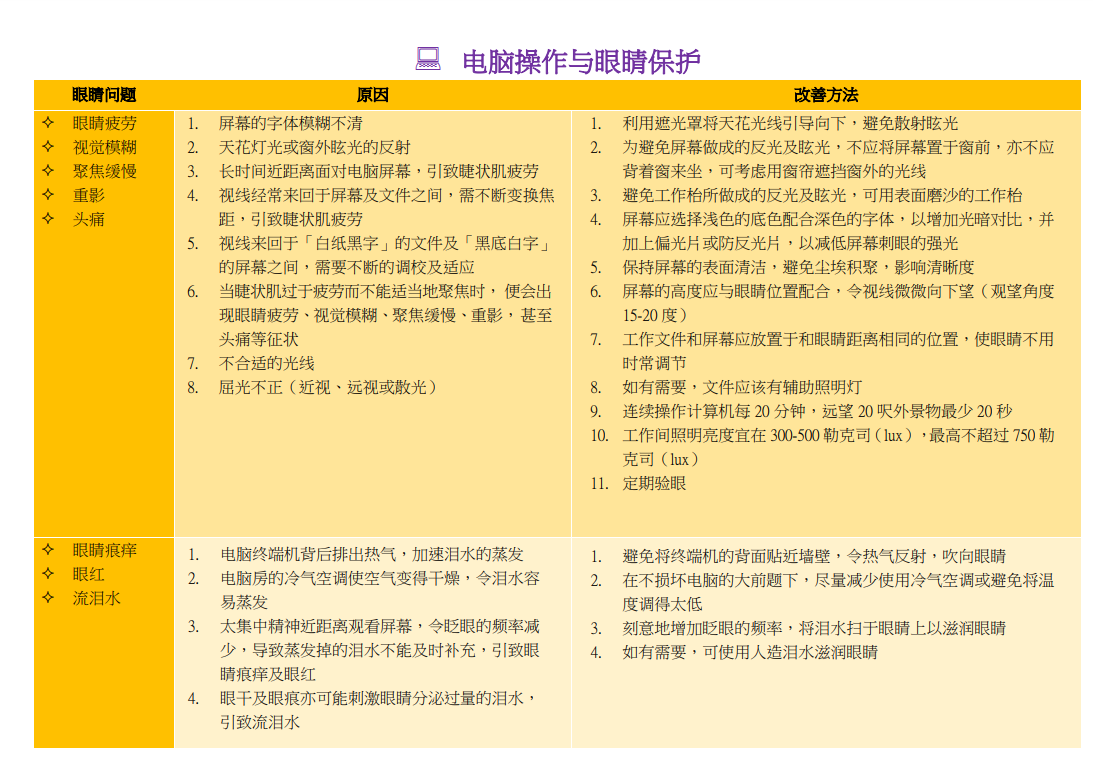The image size is (1093, 772).
Task: Select the diamond bullet next to 视觉模糊
Action: pyautogui.click(x=48, y=147)
